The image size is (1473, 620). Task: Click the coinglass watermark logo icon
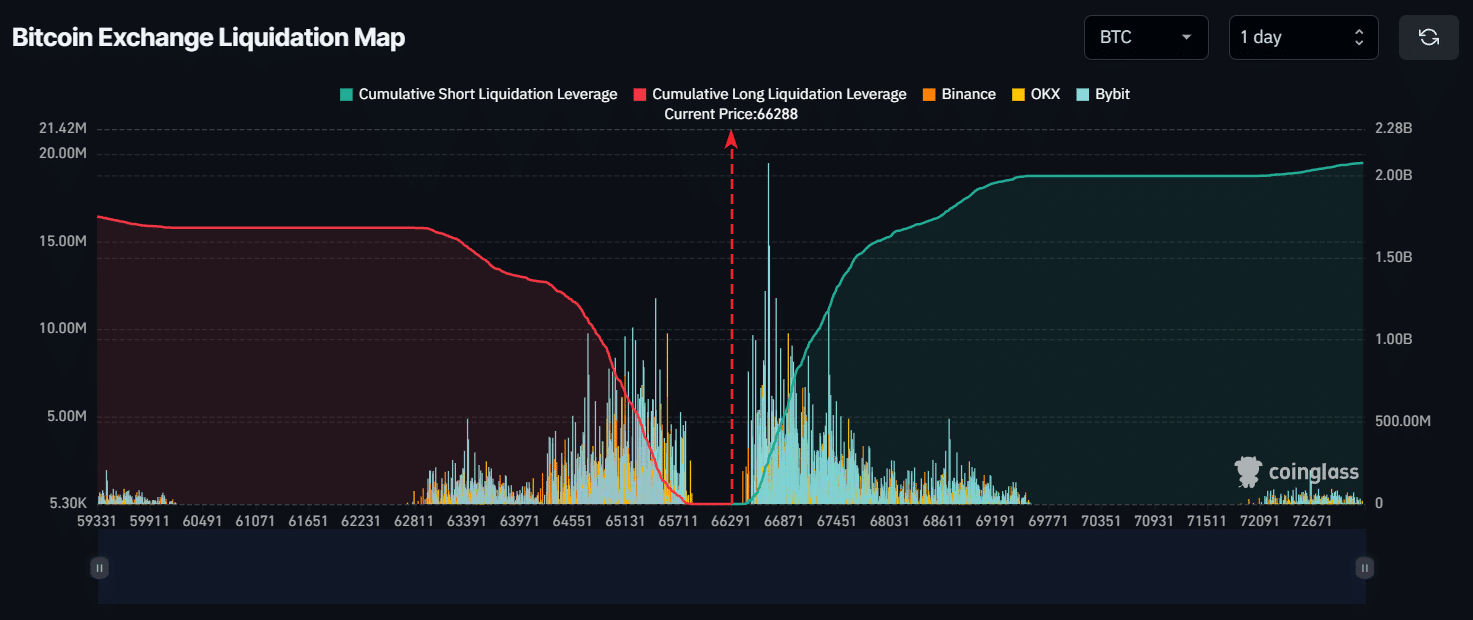tap(1248, 472)
